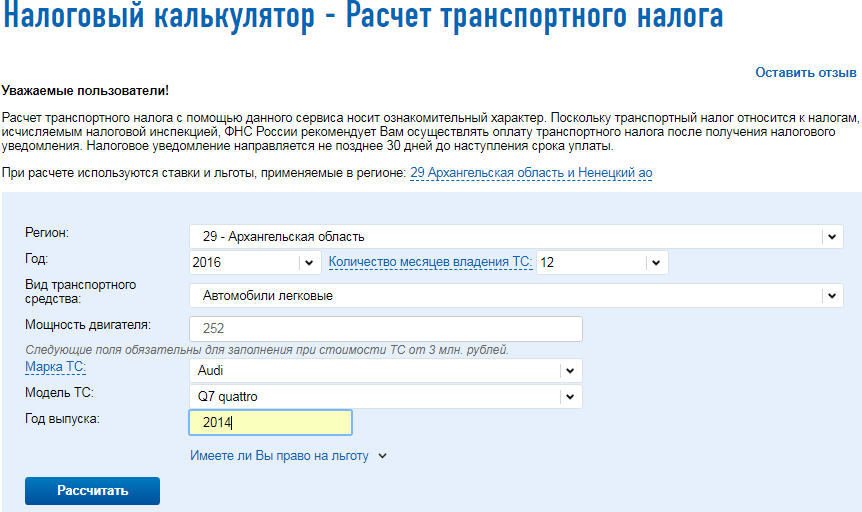Click the Q7 quattro model combo box
This screenshot has width=862, height=512.
[x=385, y=397]
